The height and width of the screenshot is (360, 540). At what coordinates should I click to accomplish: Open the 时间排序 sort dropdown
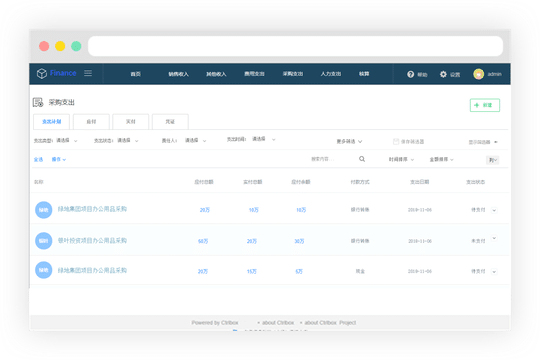pyautogui.click(x=401, y=160)
